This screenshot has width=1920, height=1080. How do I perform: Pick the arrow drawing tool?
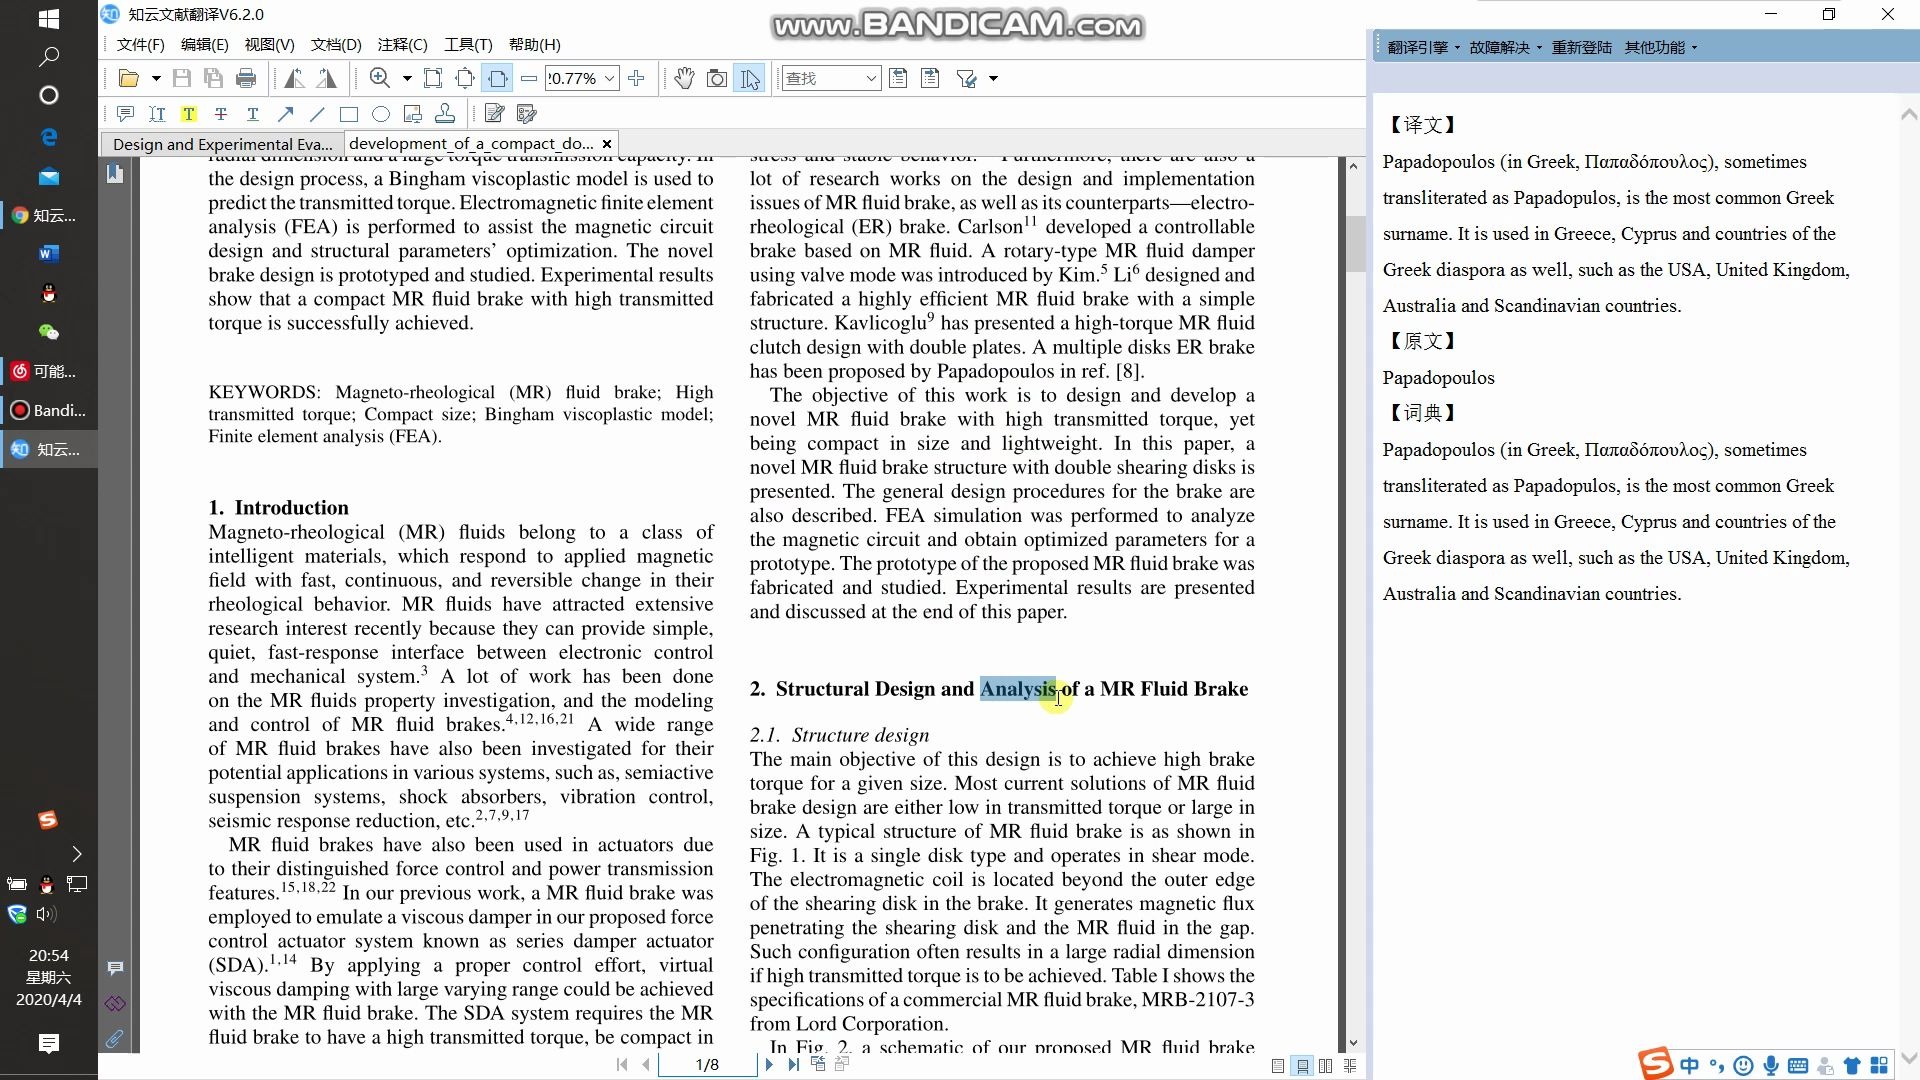pyautogui.click(x=285, y=114)
